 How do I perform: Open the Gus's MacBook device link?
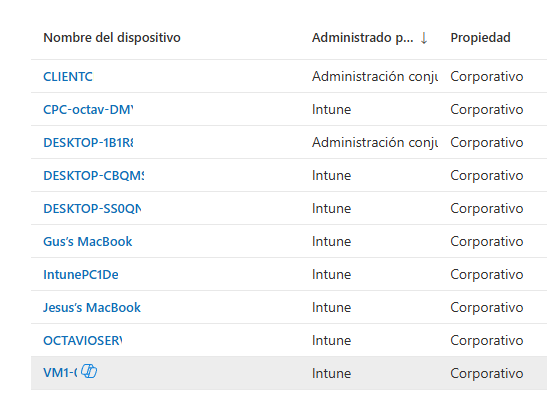click(x=88, y=241)
